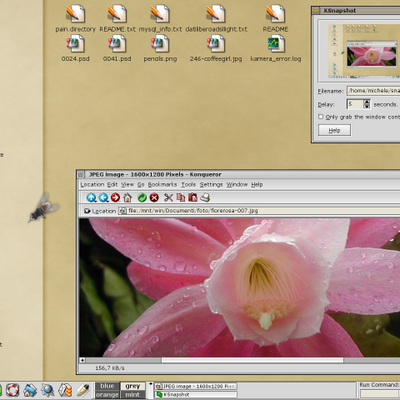Viewport: 400px width, 400px height.
Task: Click the Konqueror location URL field
Action: [259, 211]
